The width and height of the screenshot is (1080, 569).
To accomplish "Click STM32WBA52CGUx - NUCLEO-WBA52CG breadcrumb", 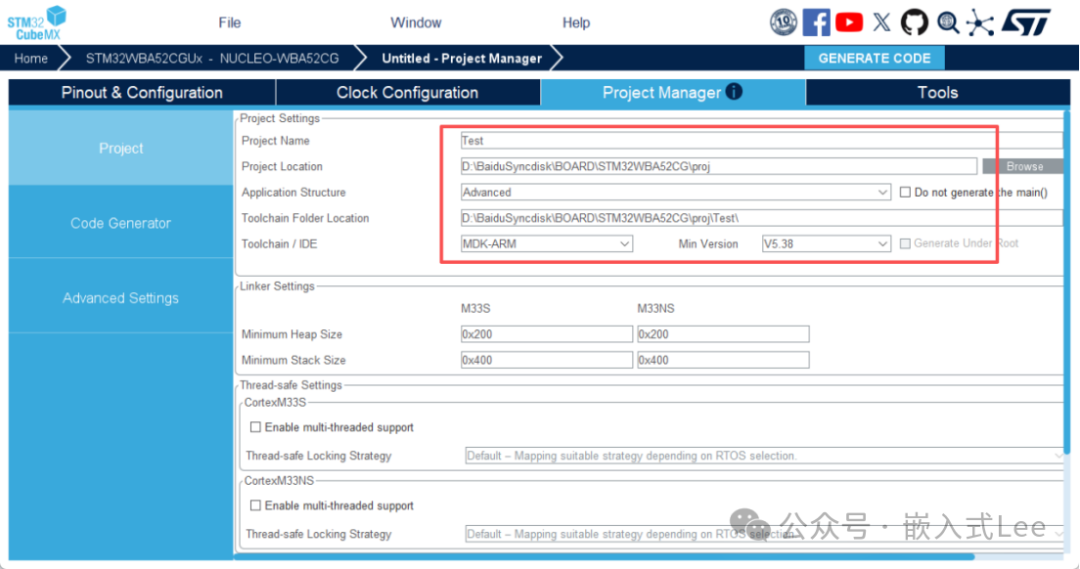I will pos(212,59).
